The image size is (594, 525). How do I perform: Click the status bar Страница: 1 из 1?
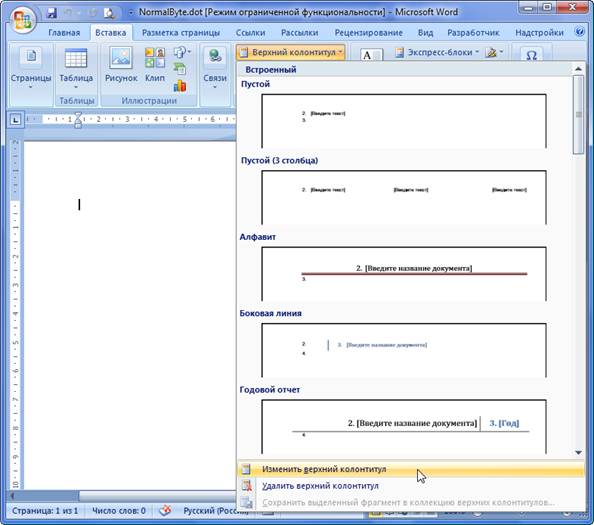click(x=45, y=511)
